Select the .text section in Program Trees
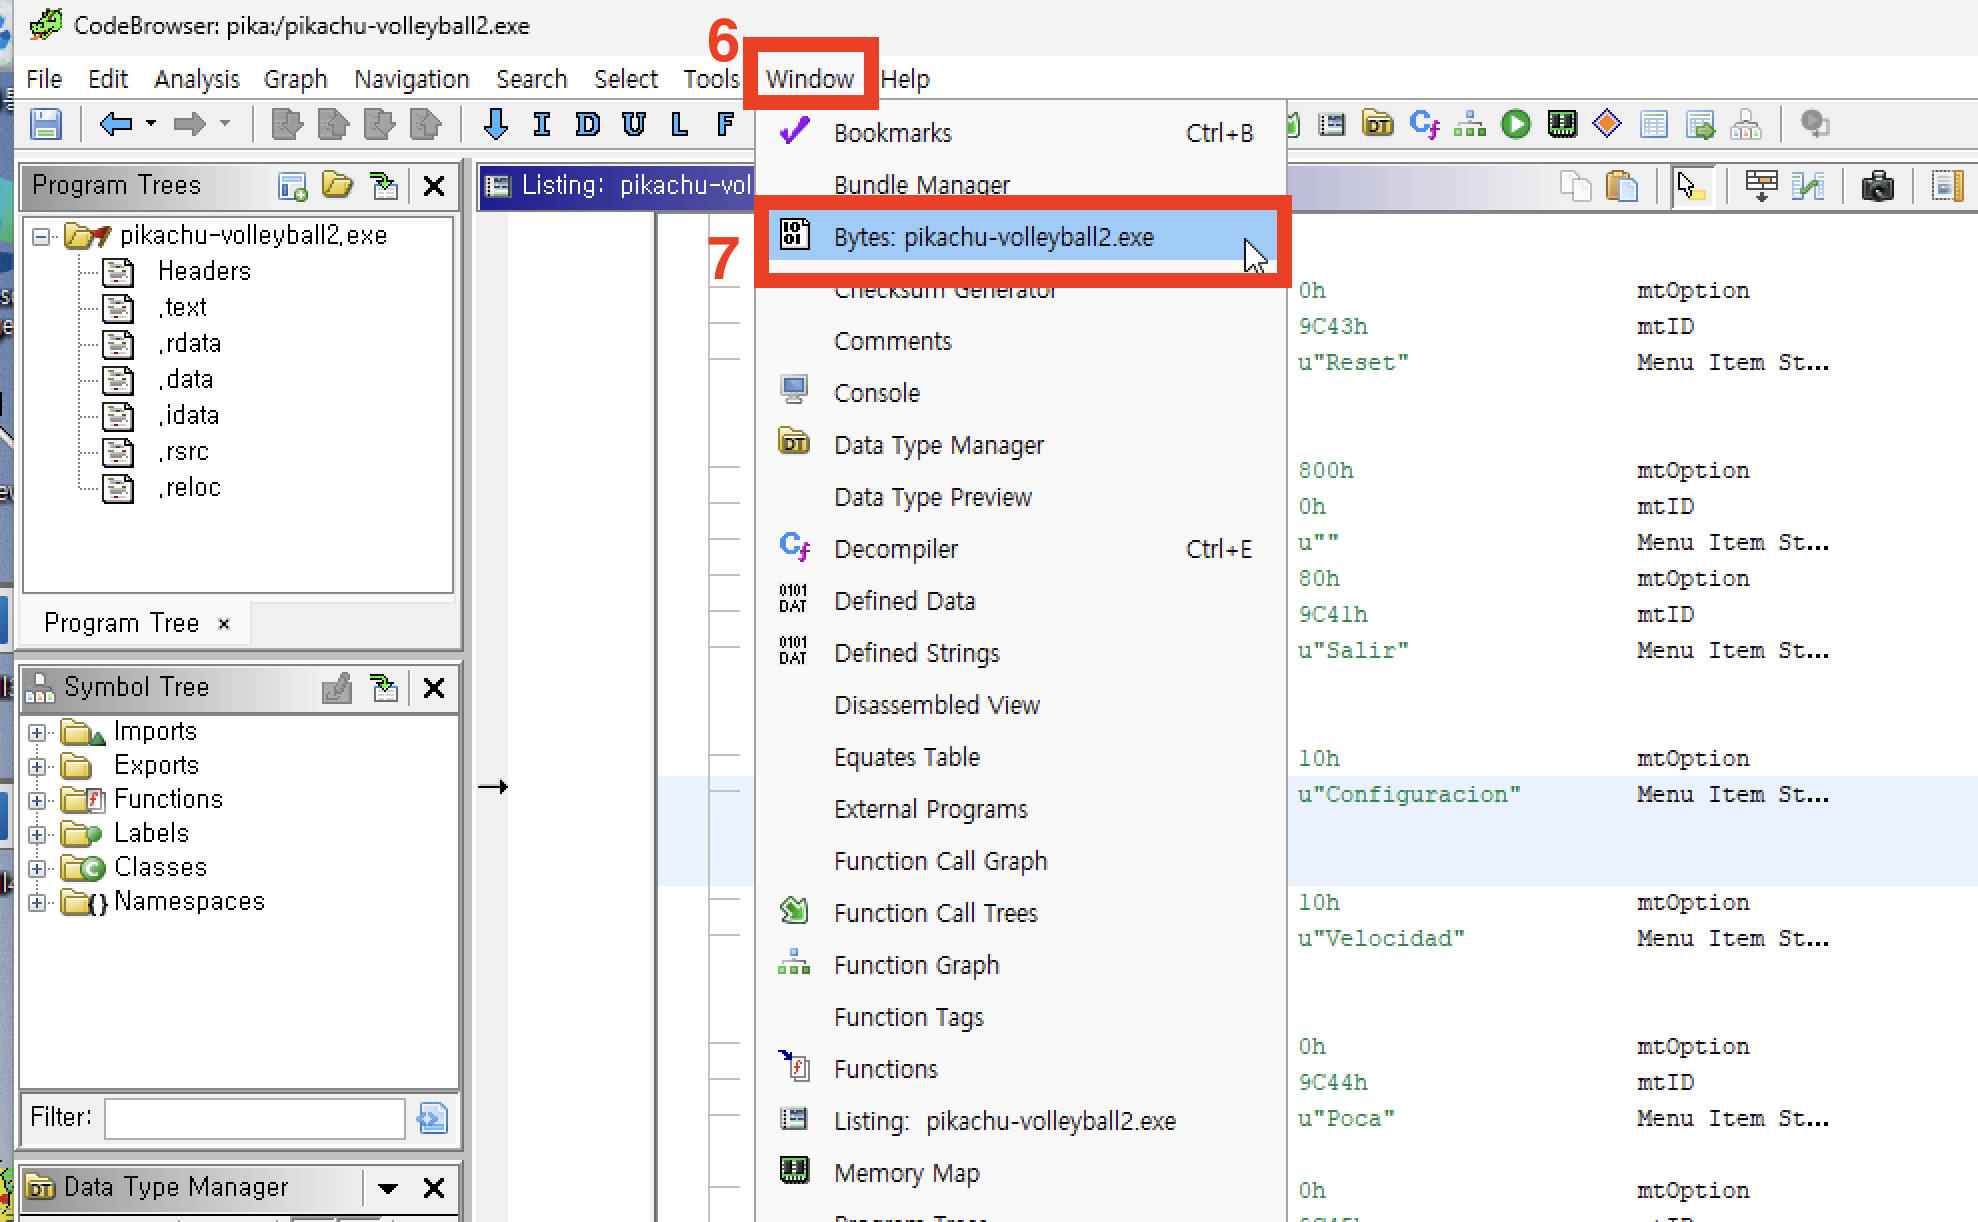Viewport: 1978px width, 1222px height. [182, 307]
